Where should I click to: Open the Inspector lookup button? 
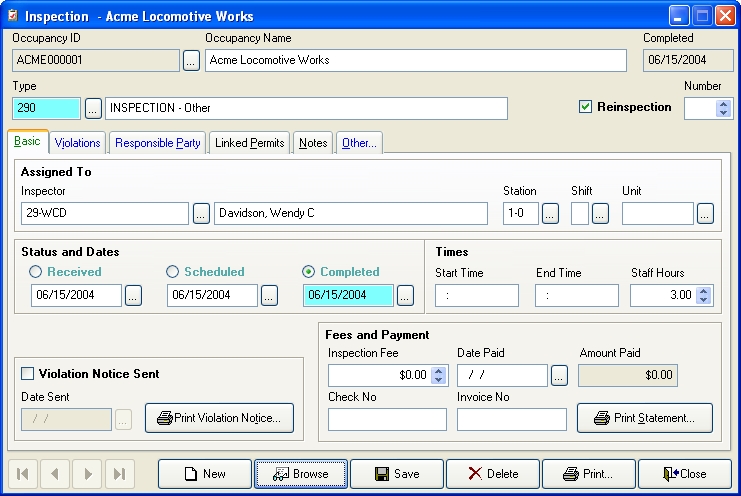coord(201,214)
